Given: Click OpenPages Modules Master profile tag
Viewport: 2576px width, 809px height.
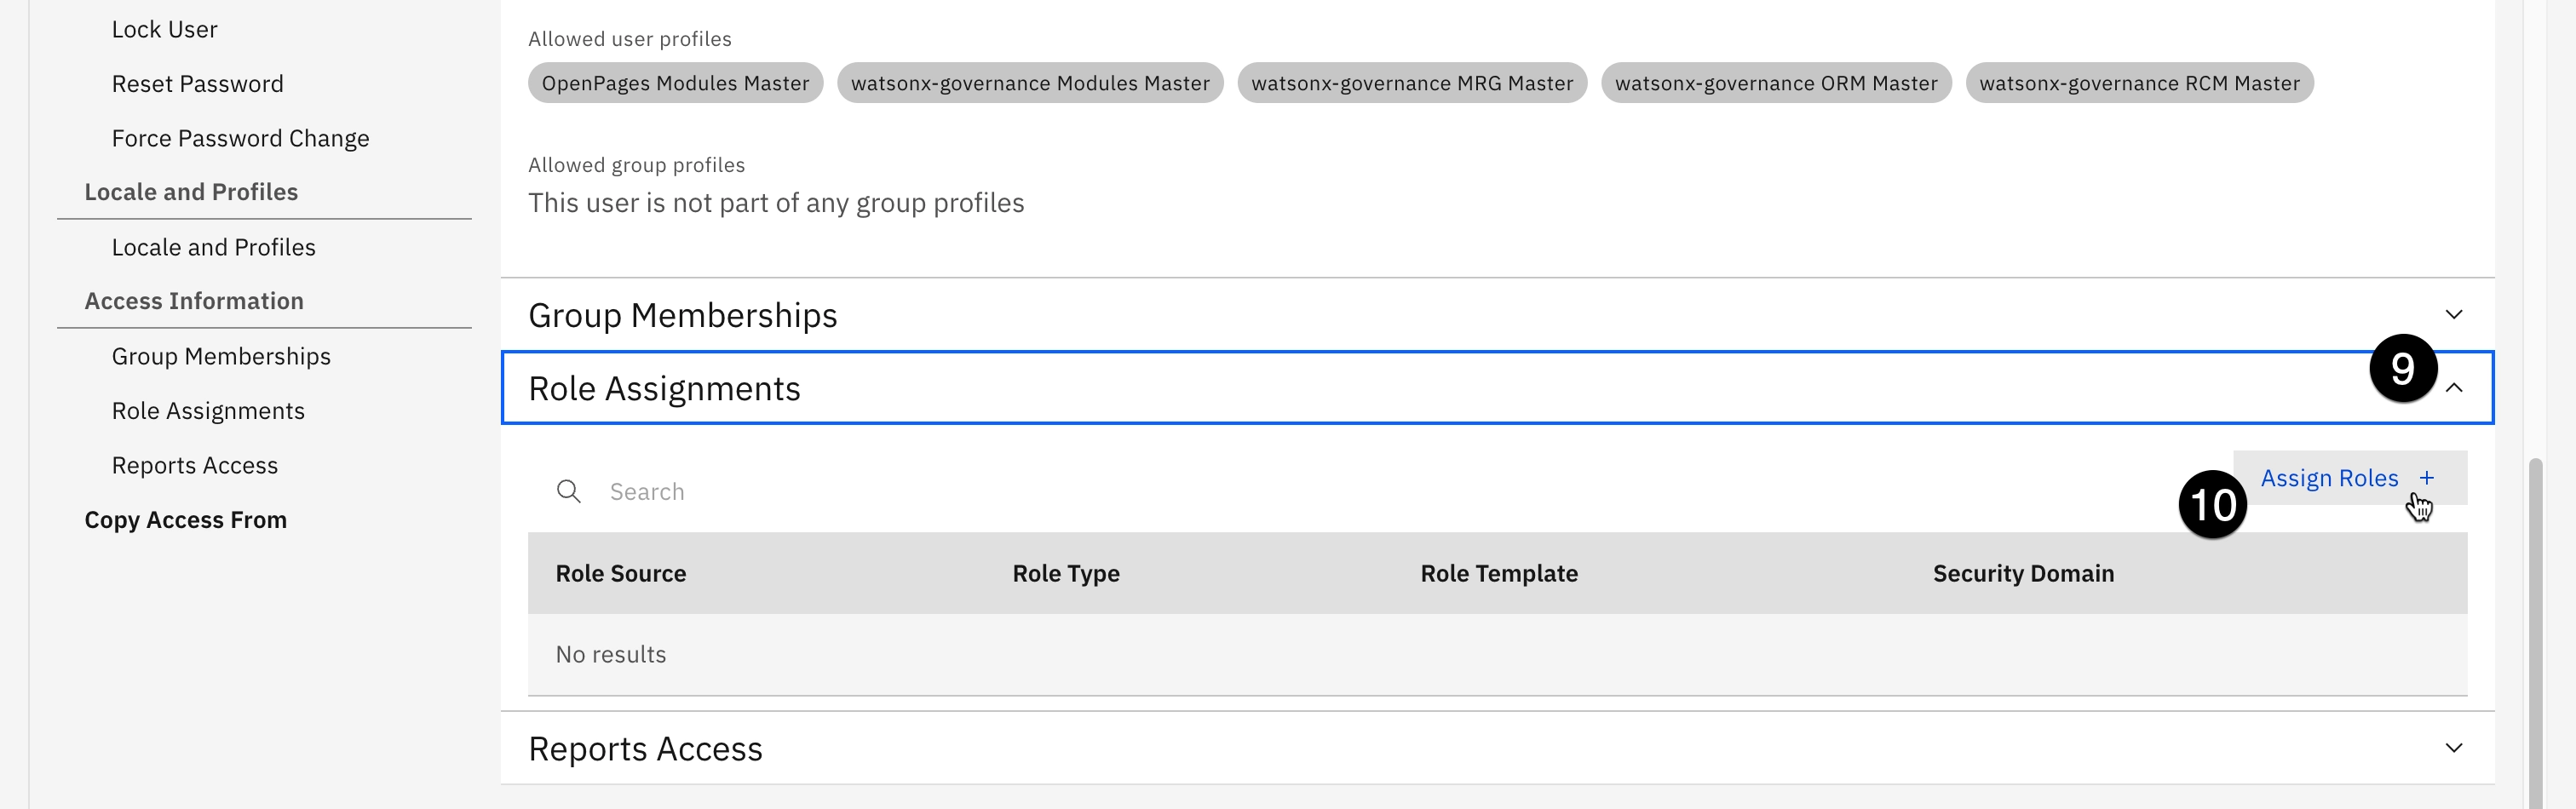Looking at the screenshot, I should click(675, 83).
